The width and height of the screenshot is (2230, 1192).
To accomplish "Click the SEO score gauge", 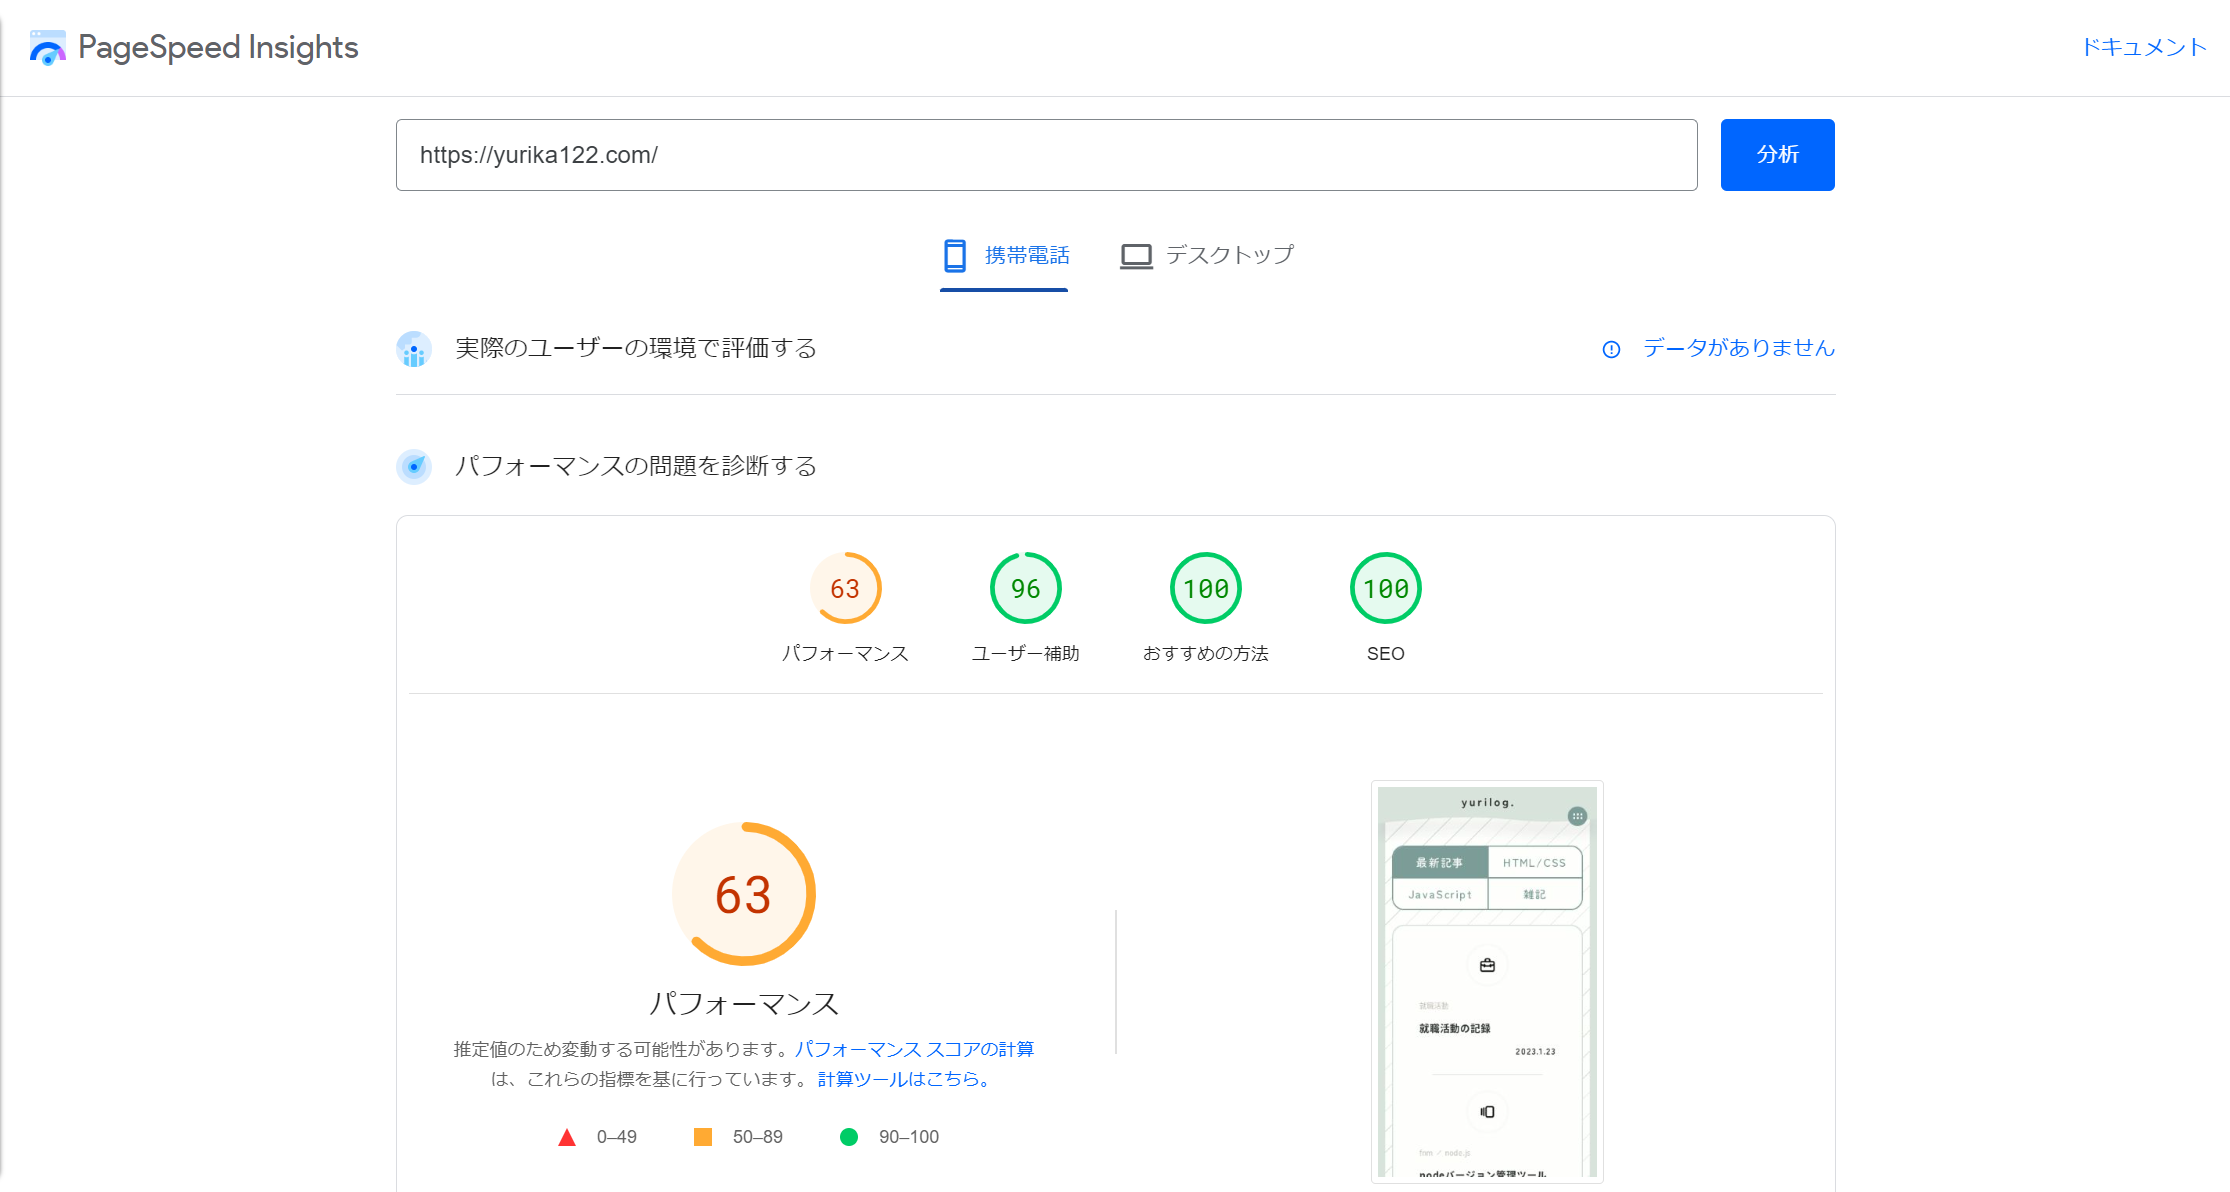I will [x=1385, y=588].
